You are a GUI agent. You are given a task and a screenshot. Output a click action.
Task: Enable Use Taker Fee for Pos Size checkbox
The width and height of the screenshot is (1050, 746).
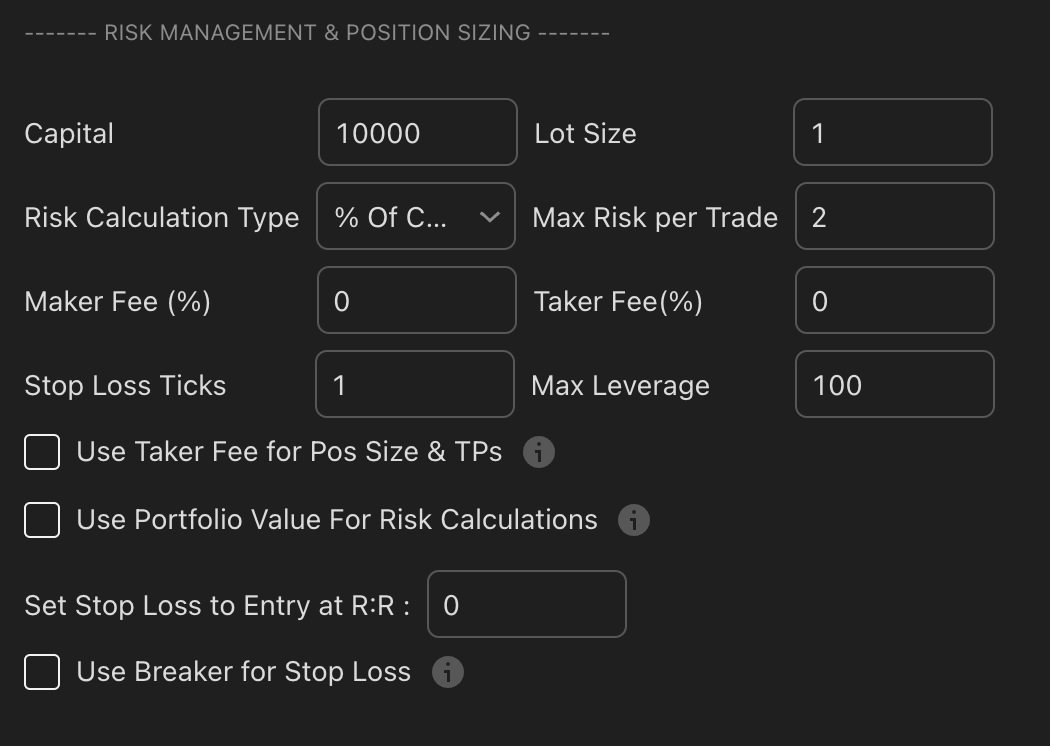coord(42,452)
